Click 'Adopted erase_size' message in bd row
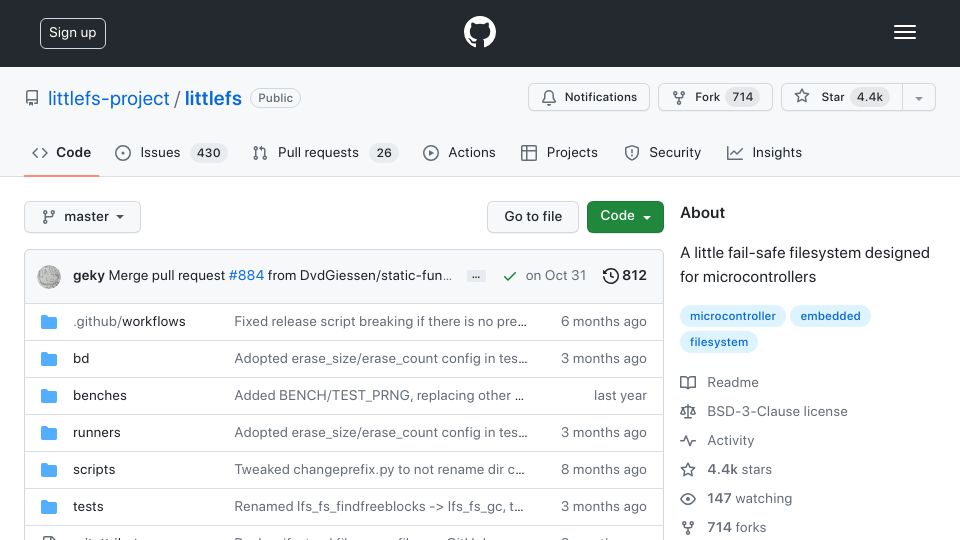This screenshot has width=960, height=540. pyautogui.click(x=380, y=358)
